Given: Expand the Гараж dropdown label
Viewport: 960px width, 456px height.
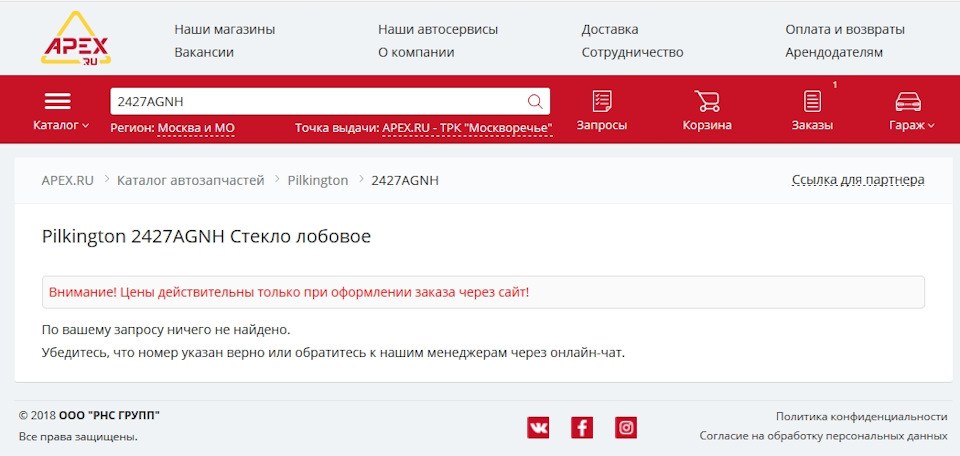Looking at the screenshot, I should point(912,125).
